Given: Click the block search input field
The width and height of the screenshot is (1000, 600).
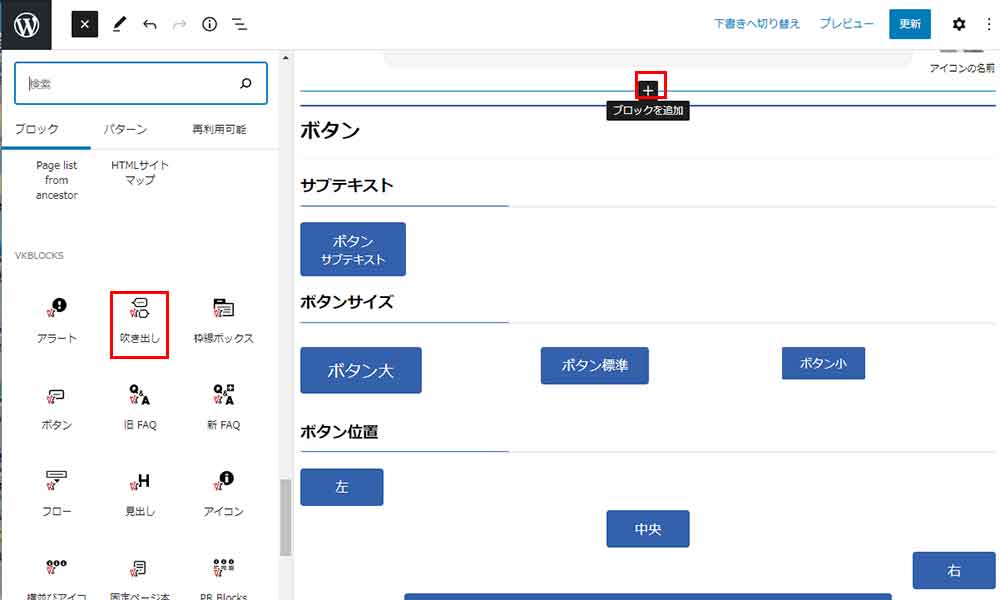Looking at the screenshot, I should click(x=130, y=84).
